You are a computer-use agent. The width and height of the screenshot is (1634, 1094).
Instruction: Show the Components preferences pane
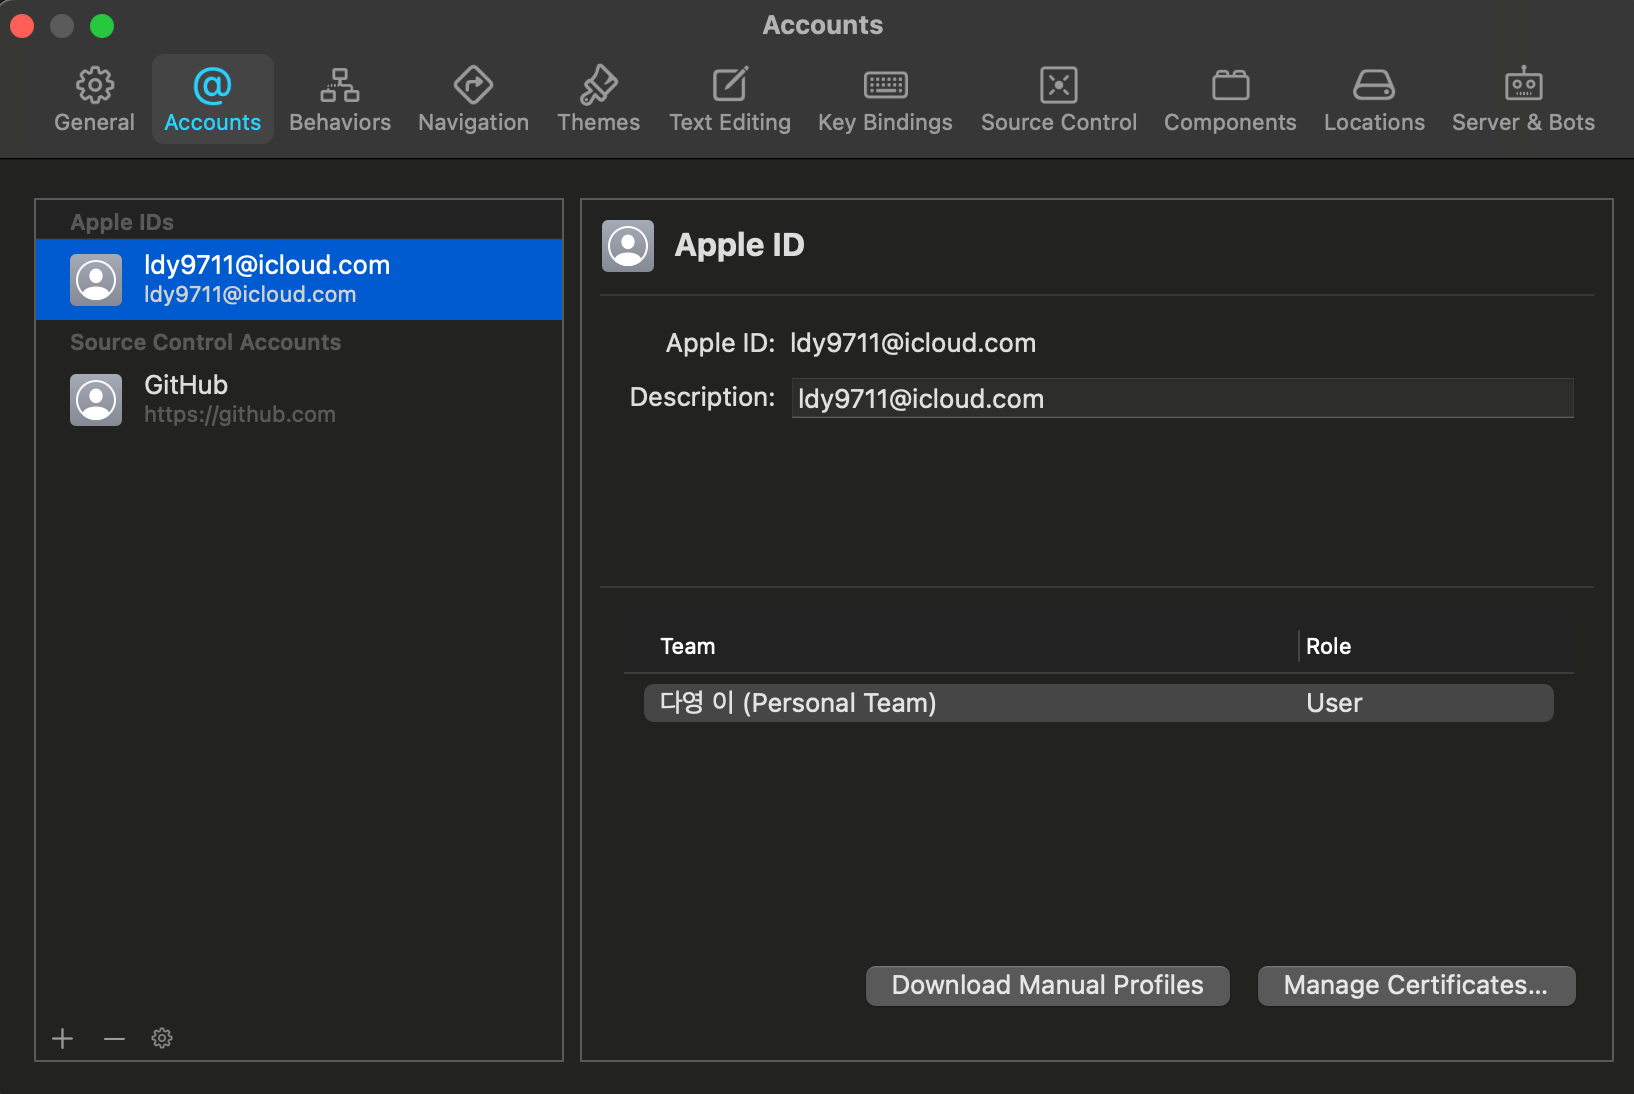coord(1230,99)
